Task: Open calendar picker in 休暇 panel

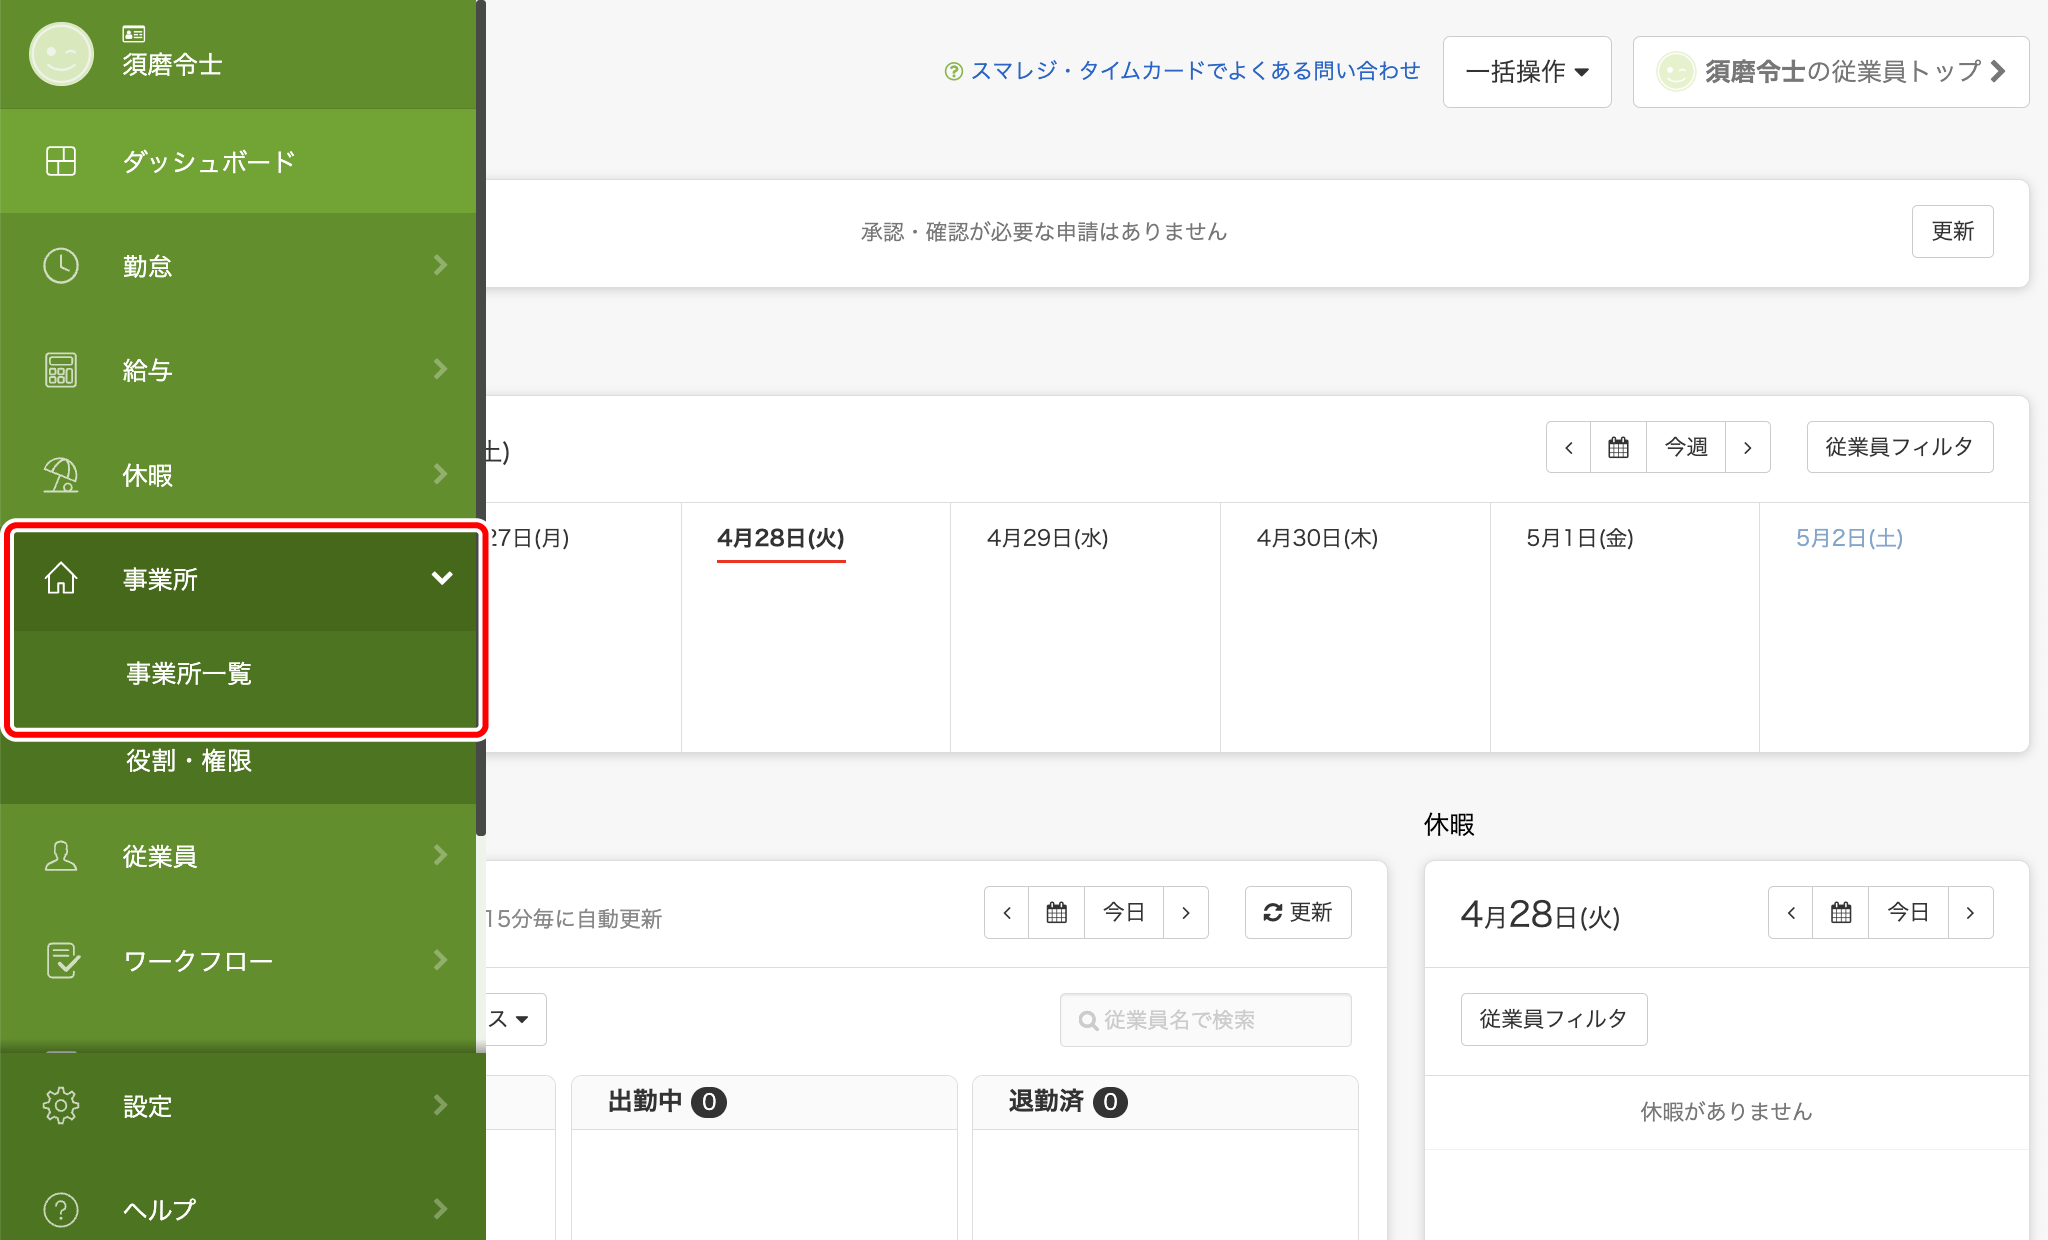Action: click(1841, 912)
